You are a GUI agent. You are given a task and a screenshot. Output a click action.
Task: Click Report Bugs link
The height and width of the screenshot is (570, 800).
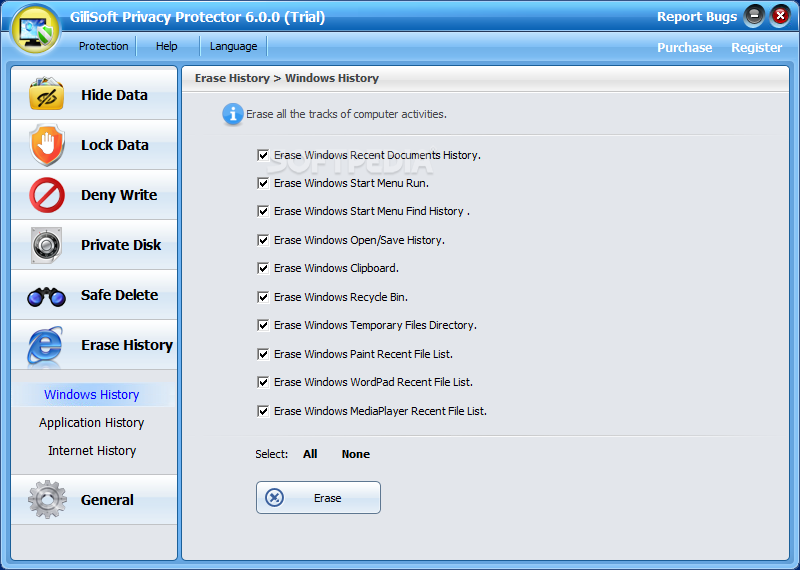coord(696,17)
